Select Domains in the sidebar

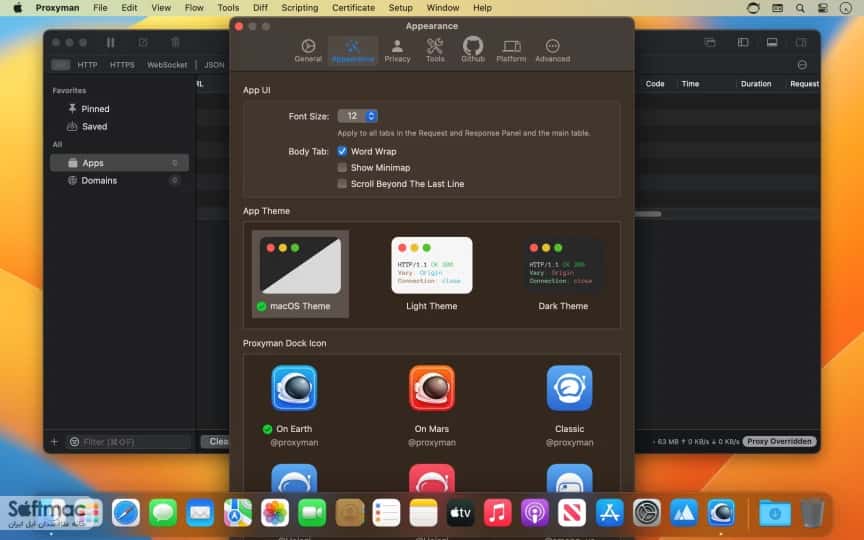tap(119, 180)
